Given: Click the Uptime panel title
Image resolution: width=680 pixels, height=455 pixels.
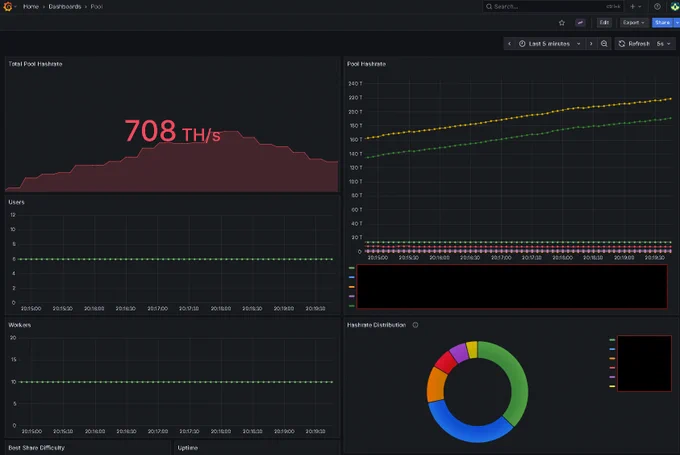Looking at the screenshot, I should (188, 448).
